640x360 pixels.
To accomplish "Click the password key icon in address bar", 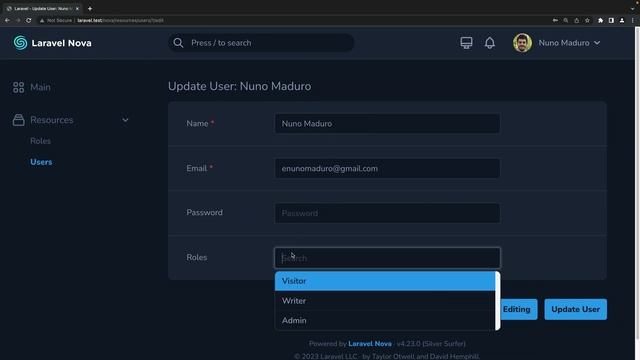I will [555, 20].
